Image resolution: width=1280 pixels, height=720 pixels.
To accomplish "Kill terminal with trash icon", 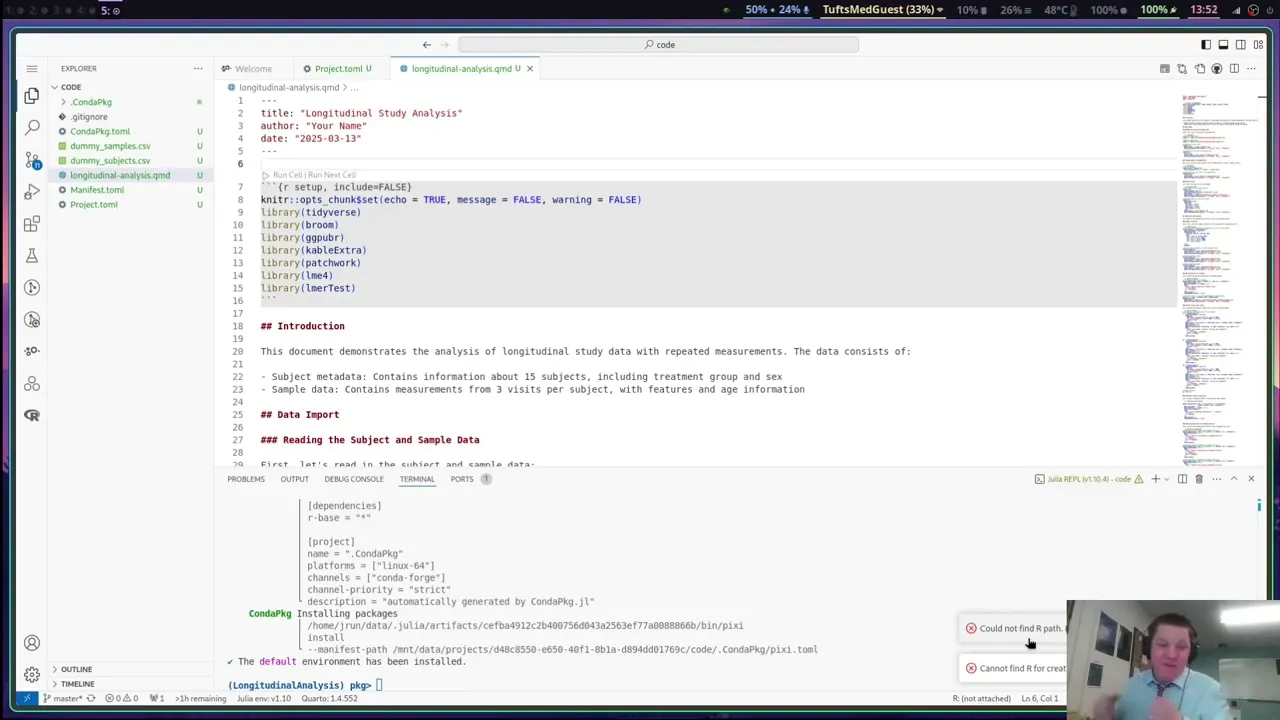I will pyautogui.click(x=1199, y=479).
